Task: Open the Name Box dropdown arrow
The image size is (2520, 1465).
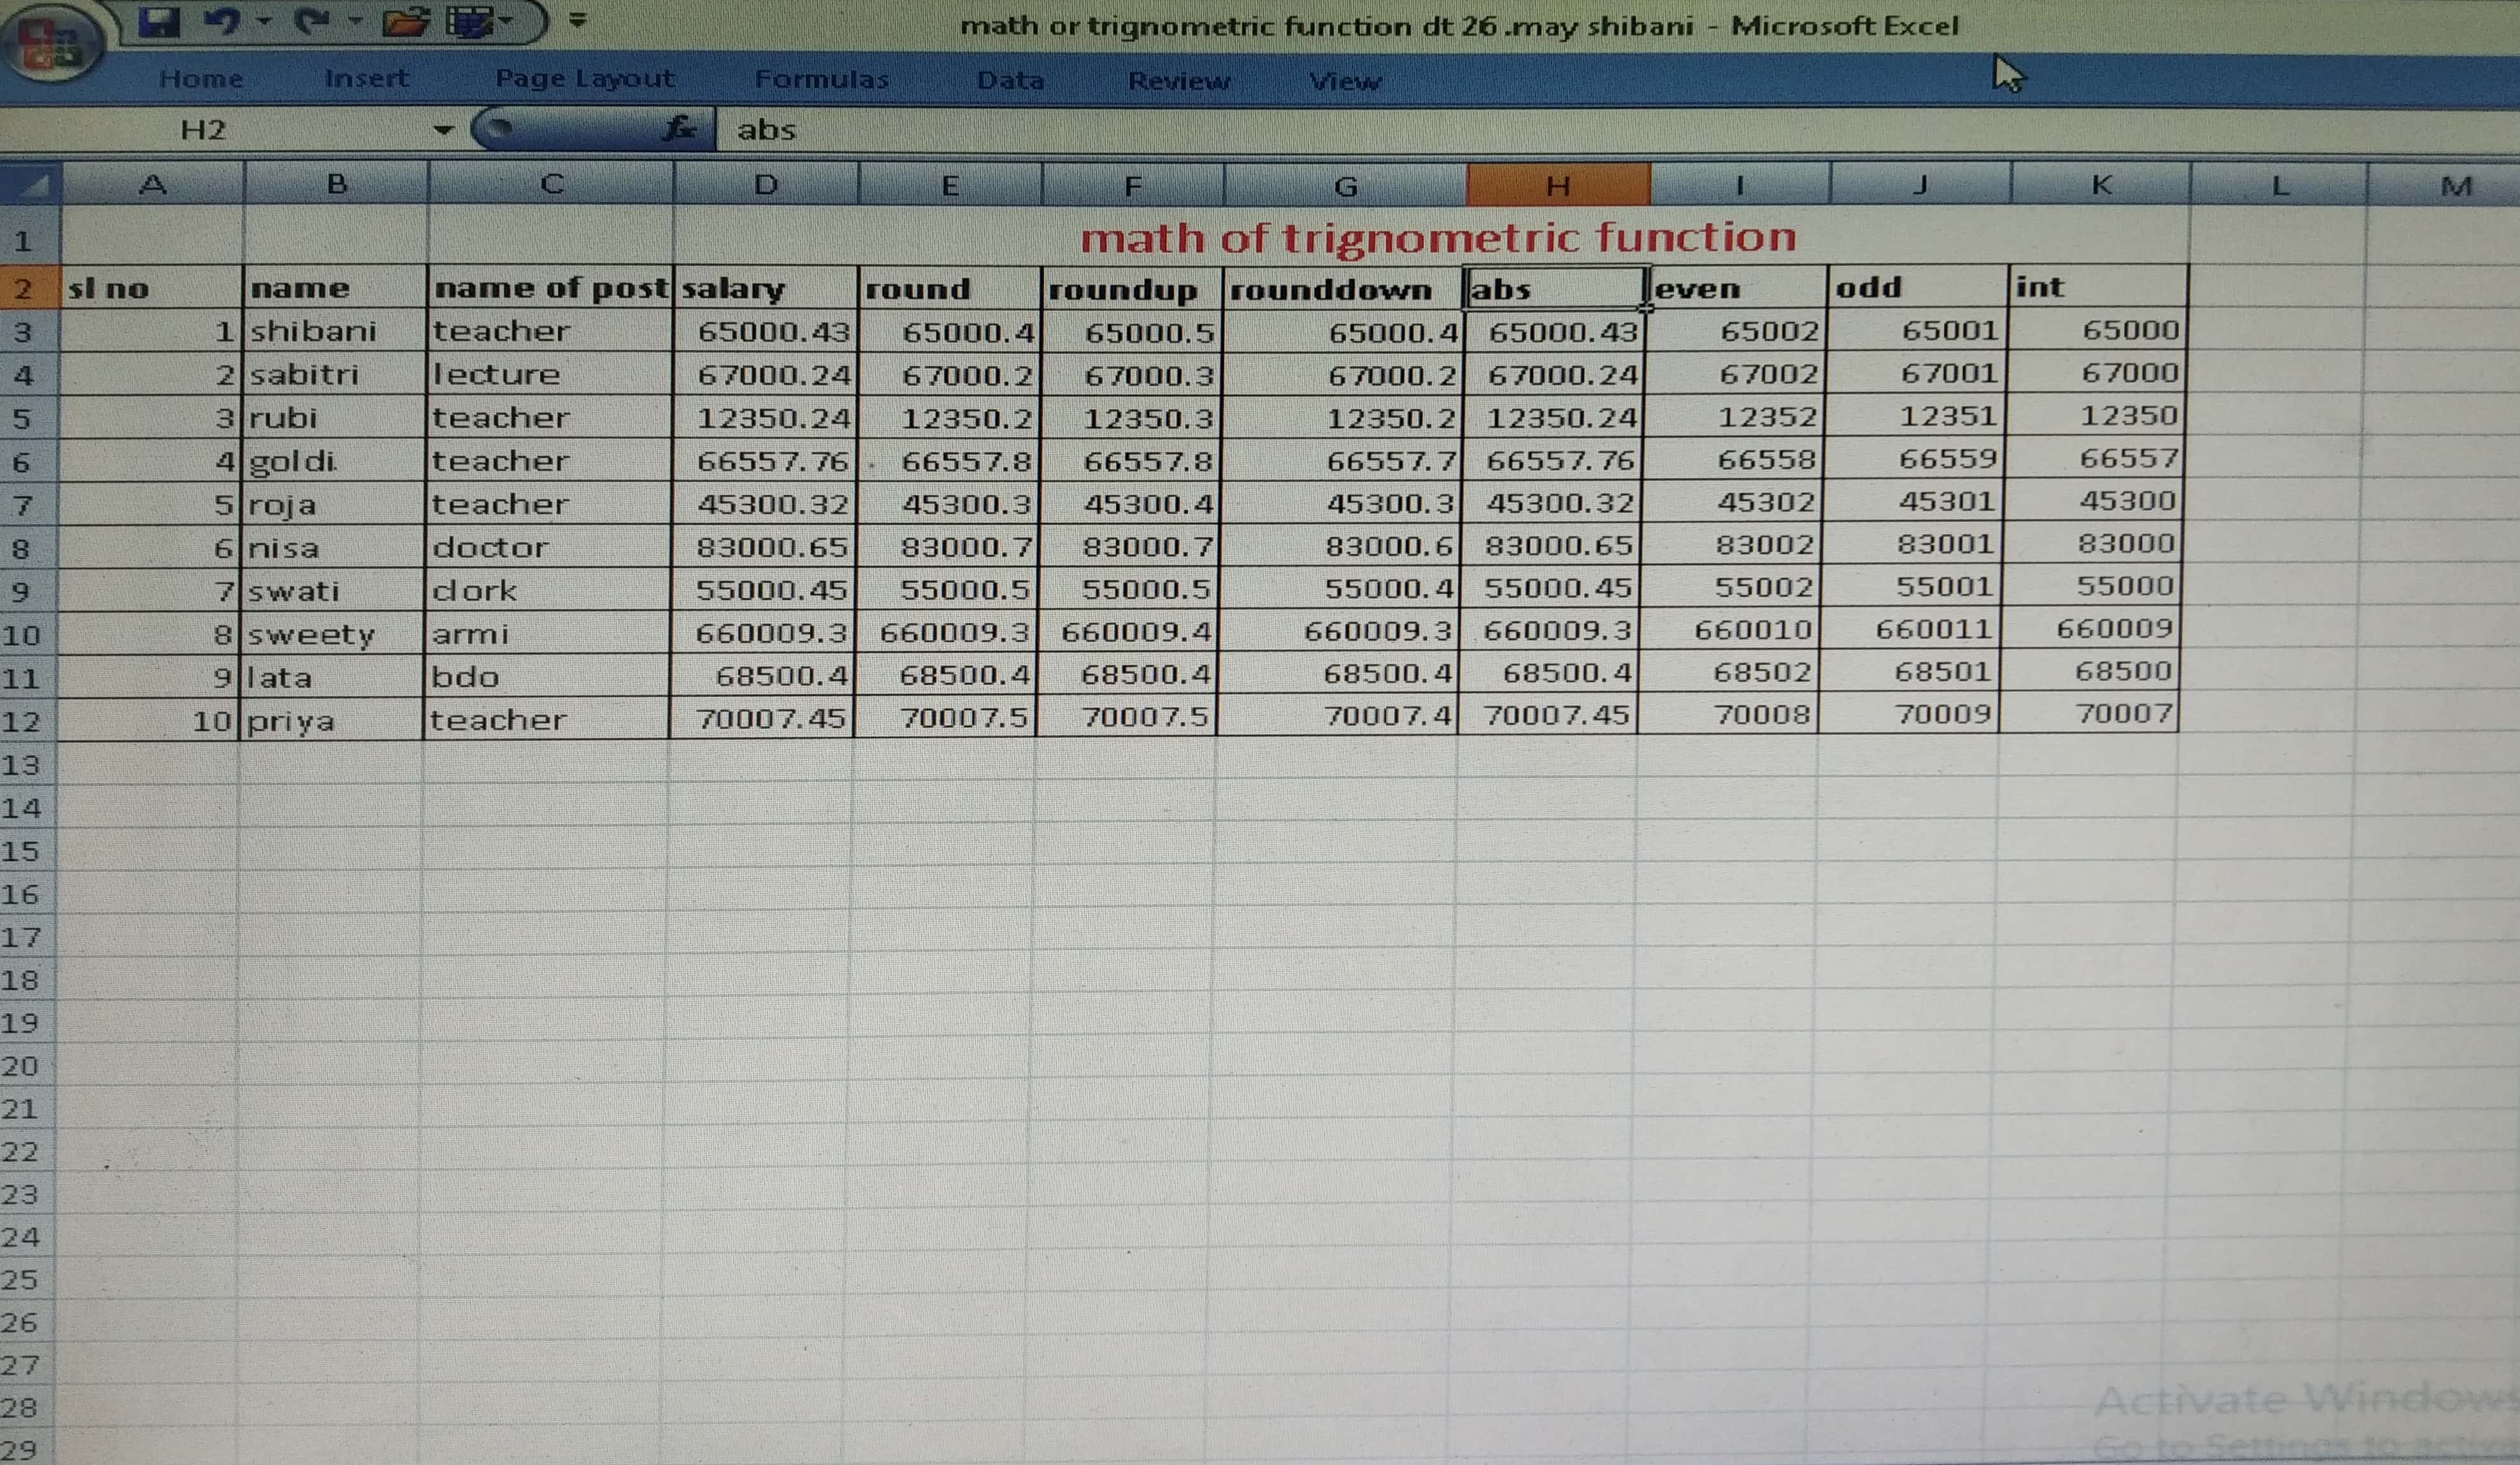Action: [x=443, y=130]
